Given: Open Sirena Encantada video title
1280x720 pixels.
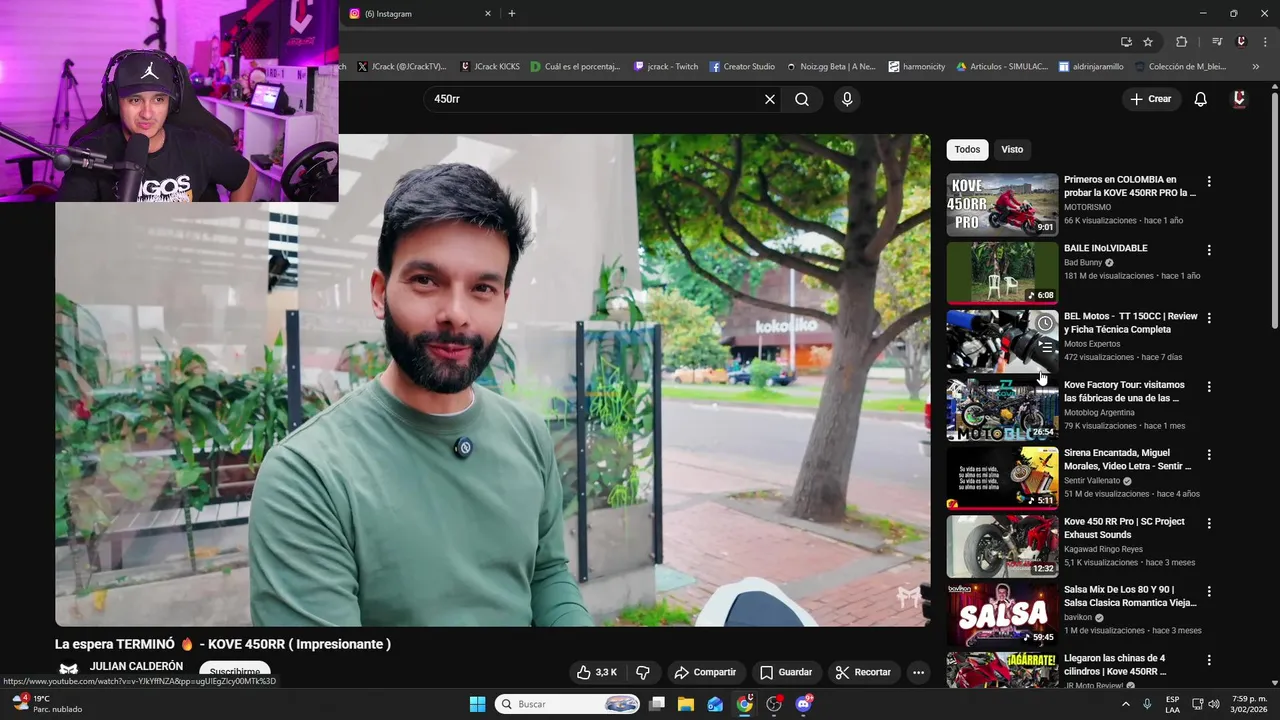Looking at the screenshot, I should coord(1127,459).
